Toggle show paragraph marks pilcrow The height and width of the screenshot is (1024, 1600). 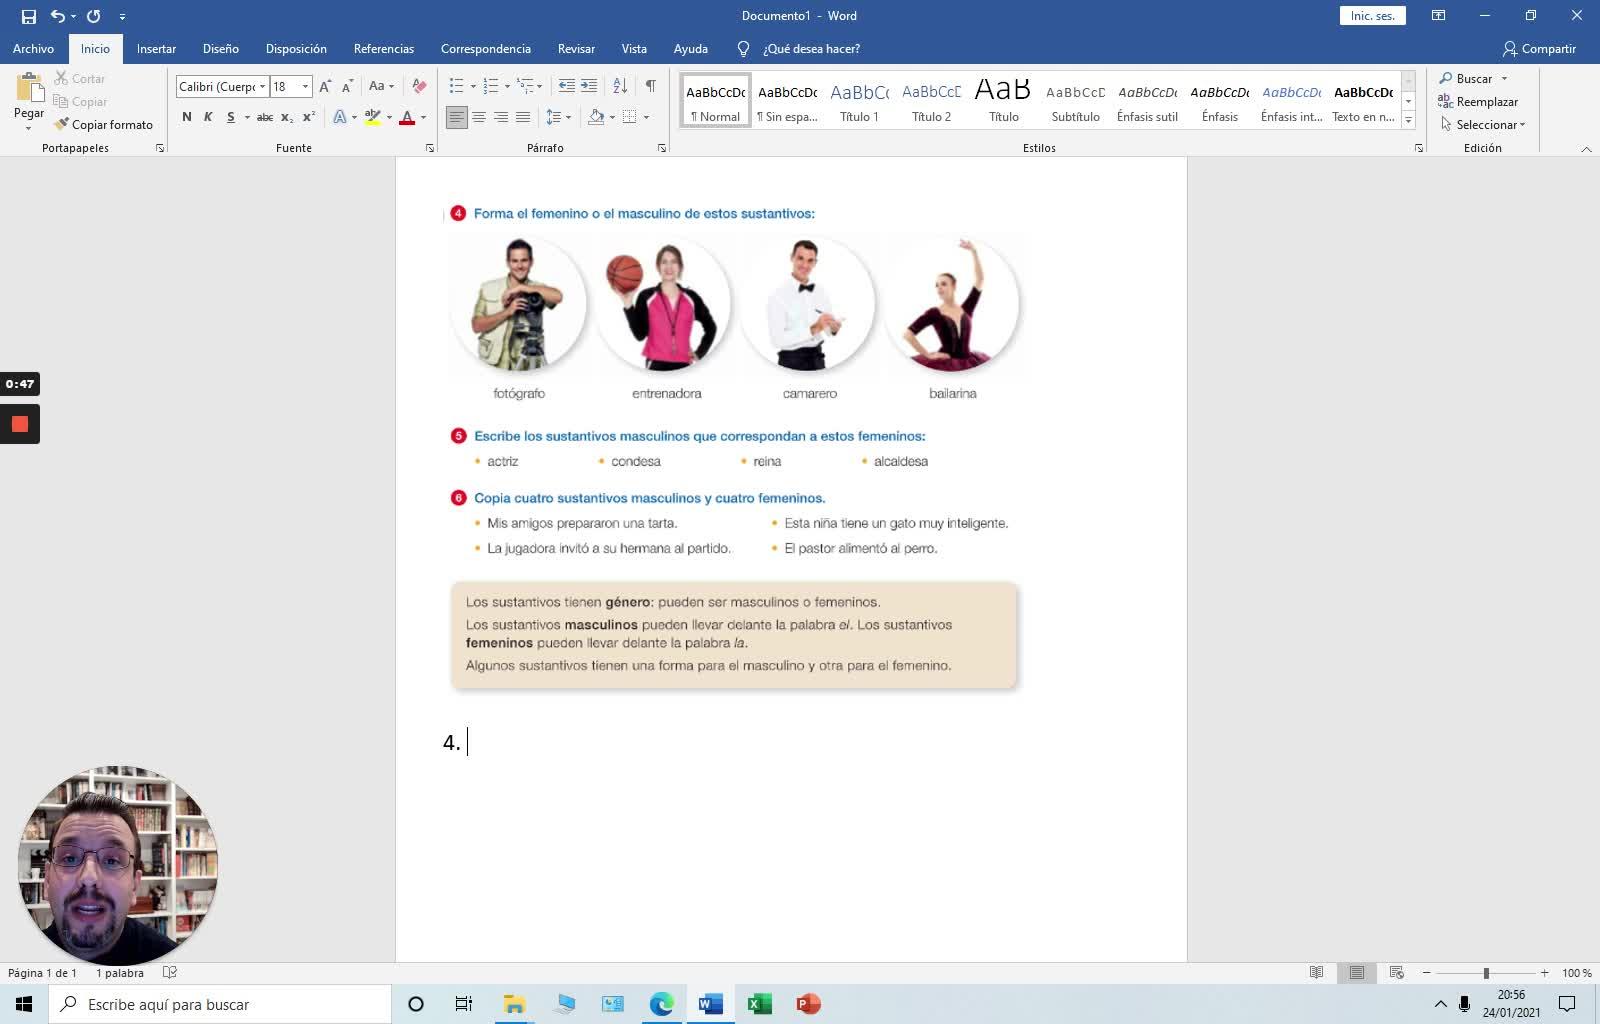[651, 86]
